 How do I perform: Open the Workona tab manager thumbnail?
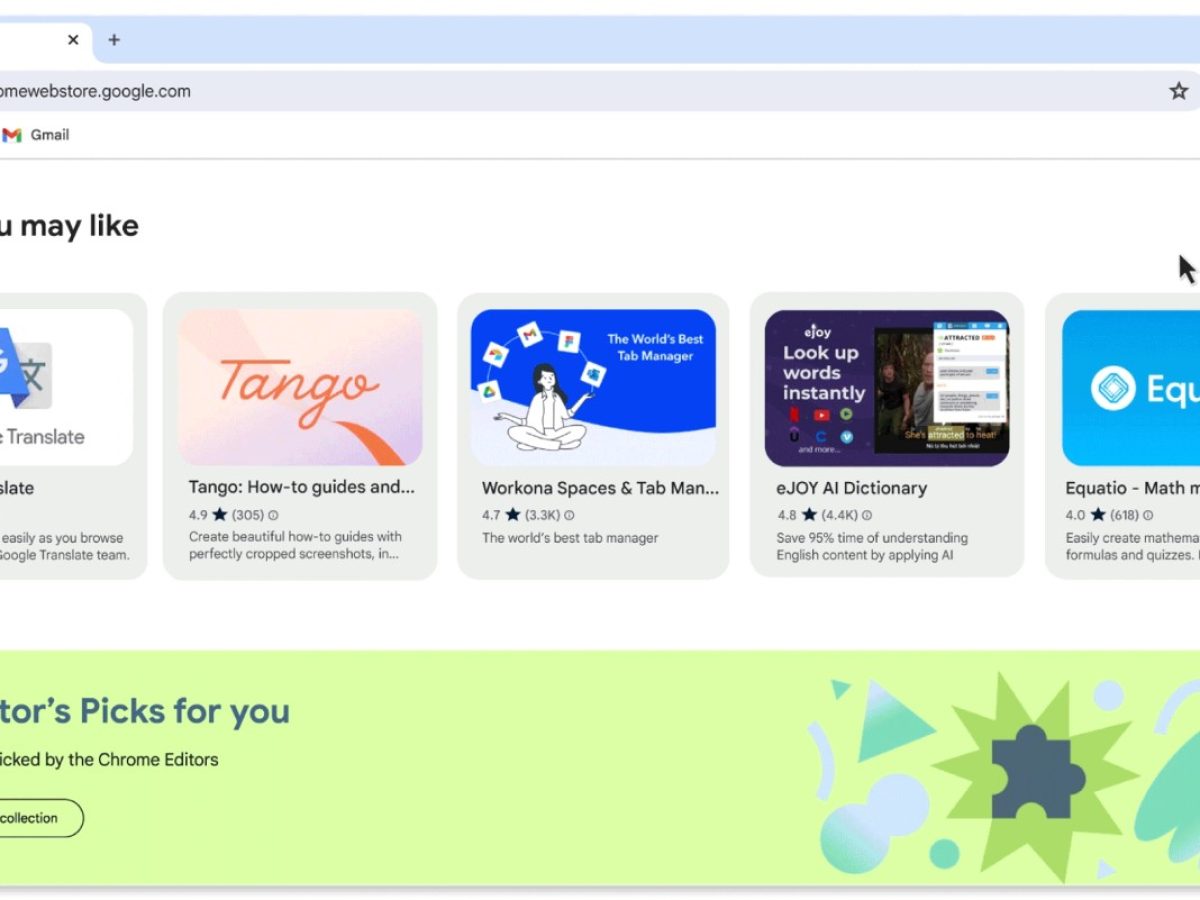(593, 387)
